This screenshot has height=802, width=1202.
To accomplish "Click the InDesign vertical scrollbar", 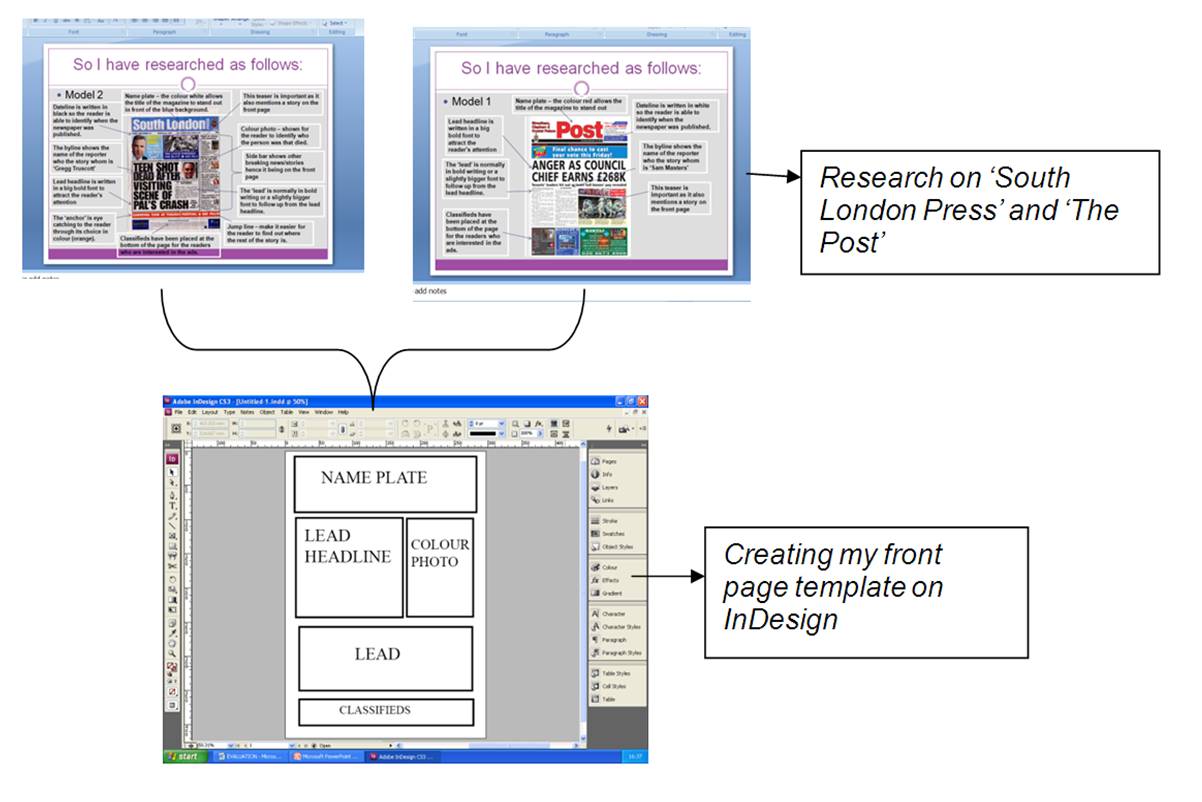I will pos(583,592).
